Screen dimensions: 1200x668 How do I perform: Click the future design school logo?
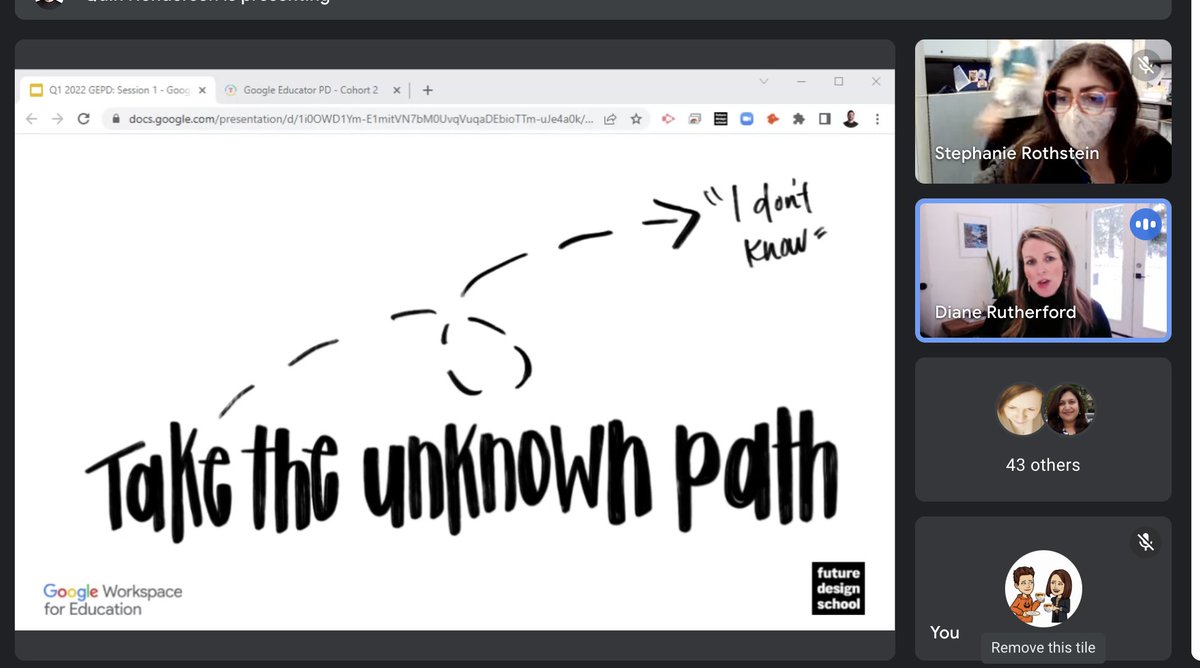point(837,587)
